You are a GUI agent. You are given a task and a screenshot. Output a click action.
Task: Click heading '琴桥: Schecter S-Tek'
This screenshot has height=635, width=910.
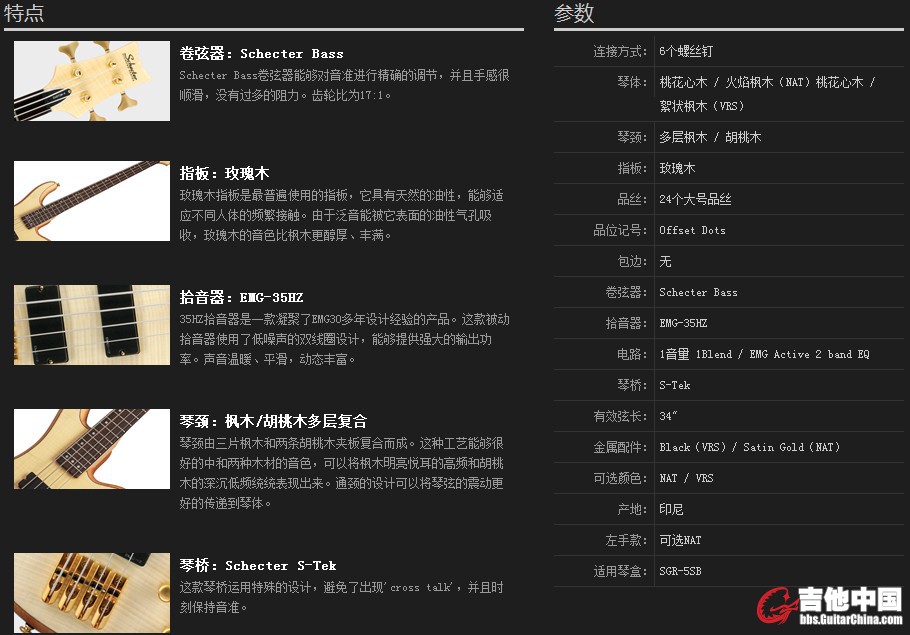[x=258, y=565]
